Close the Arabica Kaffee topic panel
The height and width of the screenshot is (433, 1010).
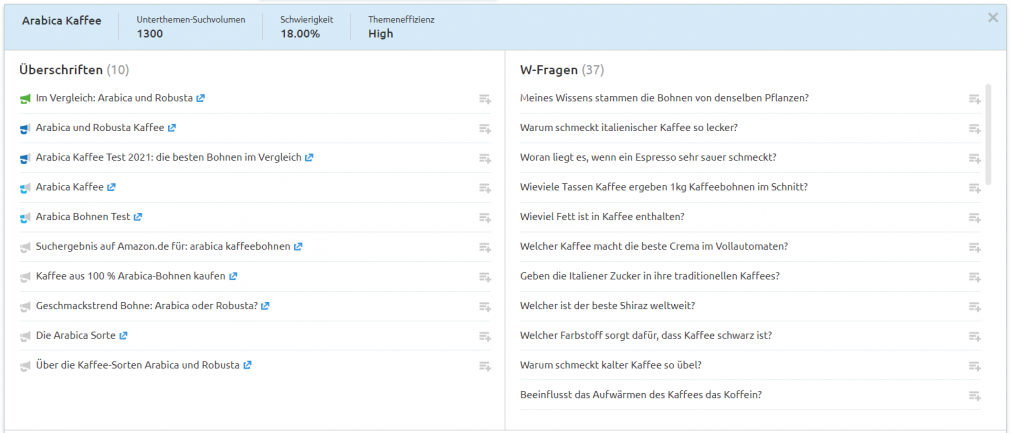pyautogui.click(x=993, y=18)
